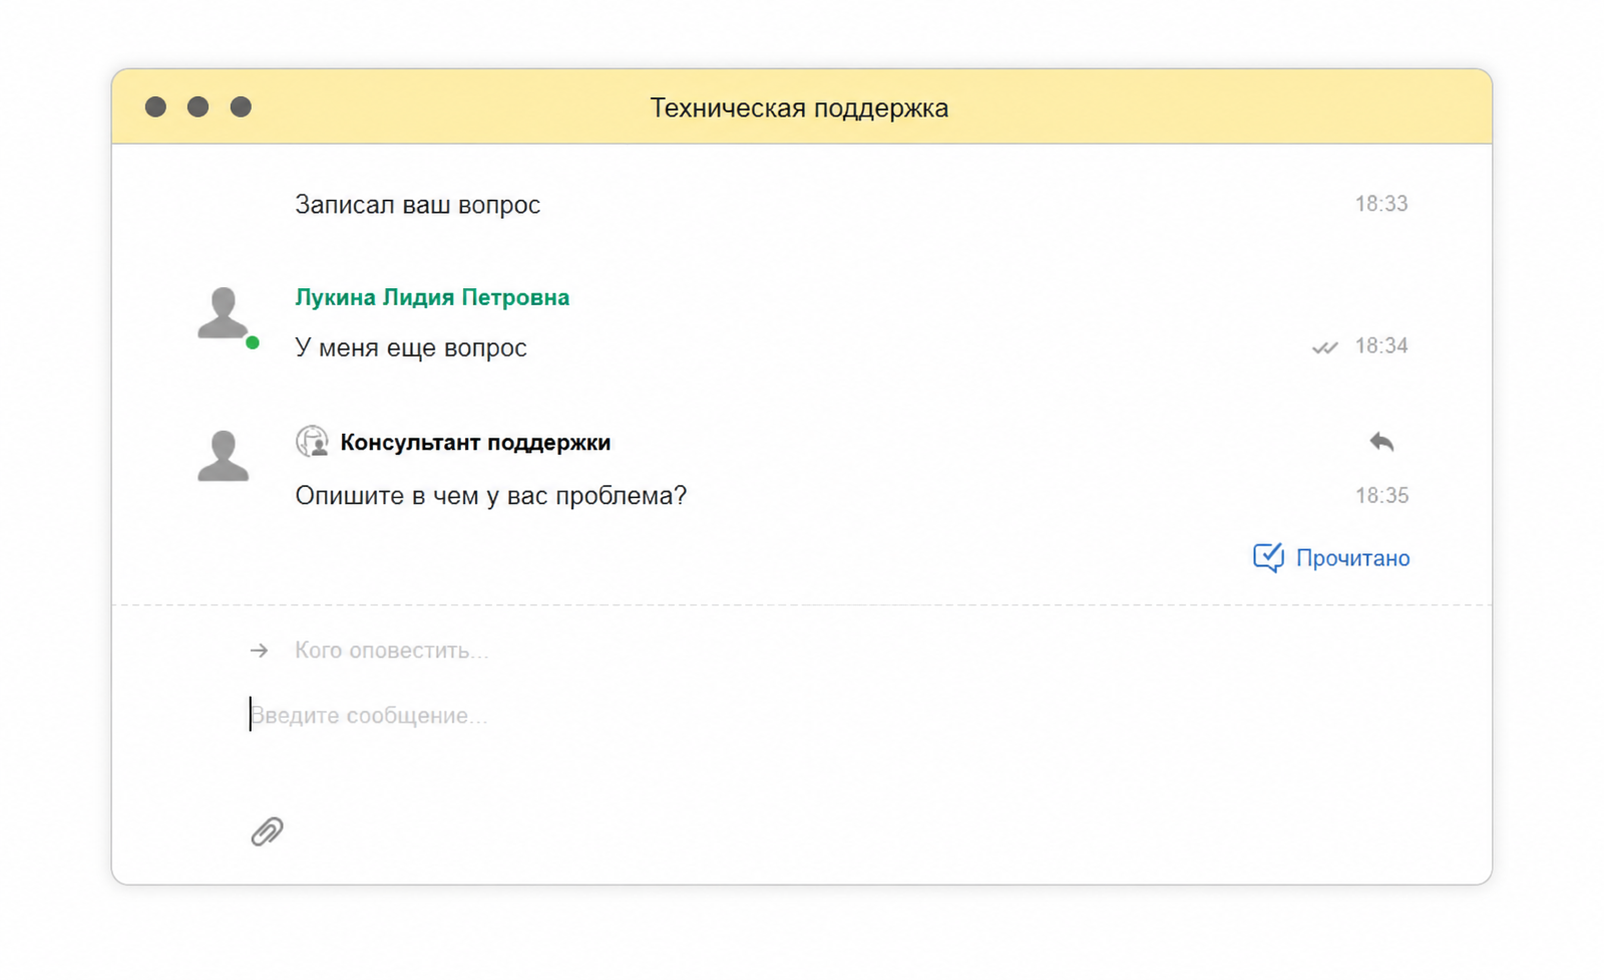Click the support headset badge next to Консультант поддержки
Screen dimensions: 1604x980
[x=312, y=441]
